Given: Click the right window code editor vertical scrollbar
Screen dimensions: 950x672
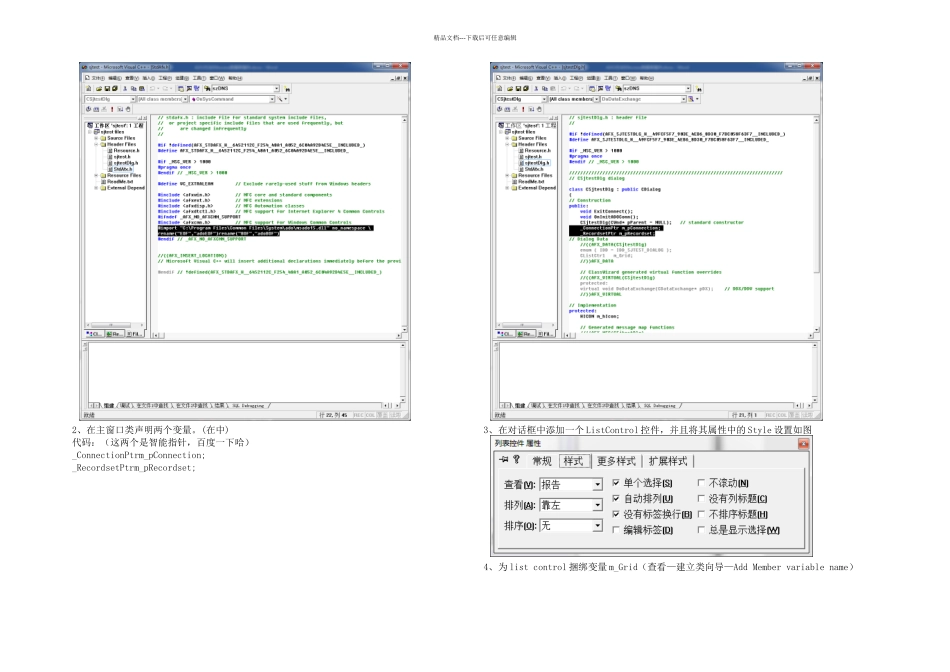Looking at the screenshot, I should tap(816, 222).
